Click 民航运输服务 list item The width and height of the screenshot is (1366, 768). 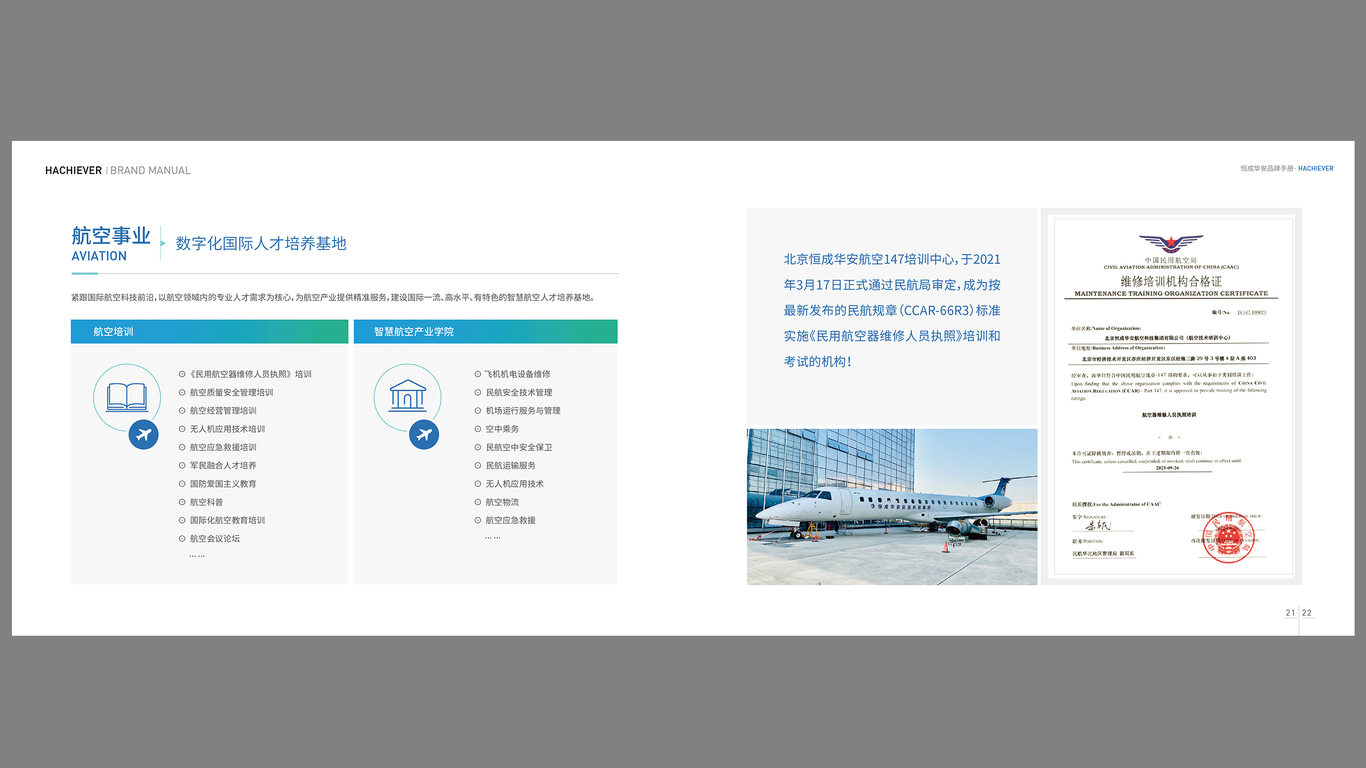(511, 465)
